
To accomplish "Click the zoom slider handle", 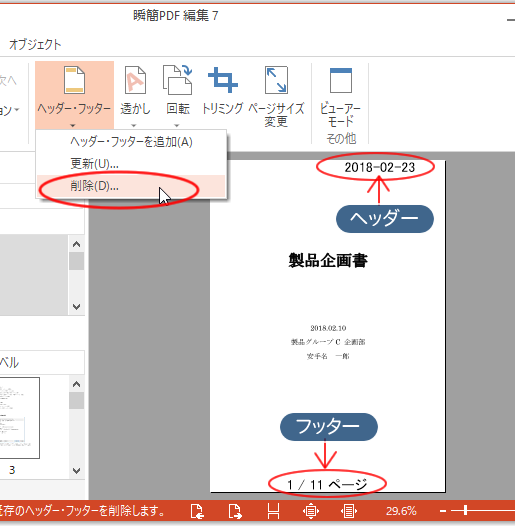I will [466, 511].
